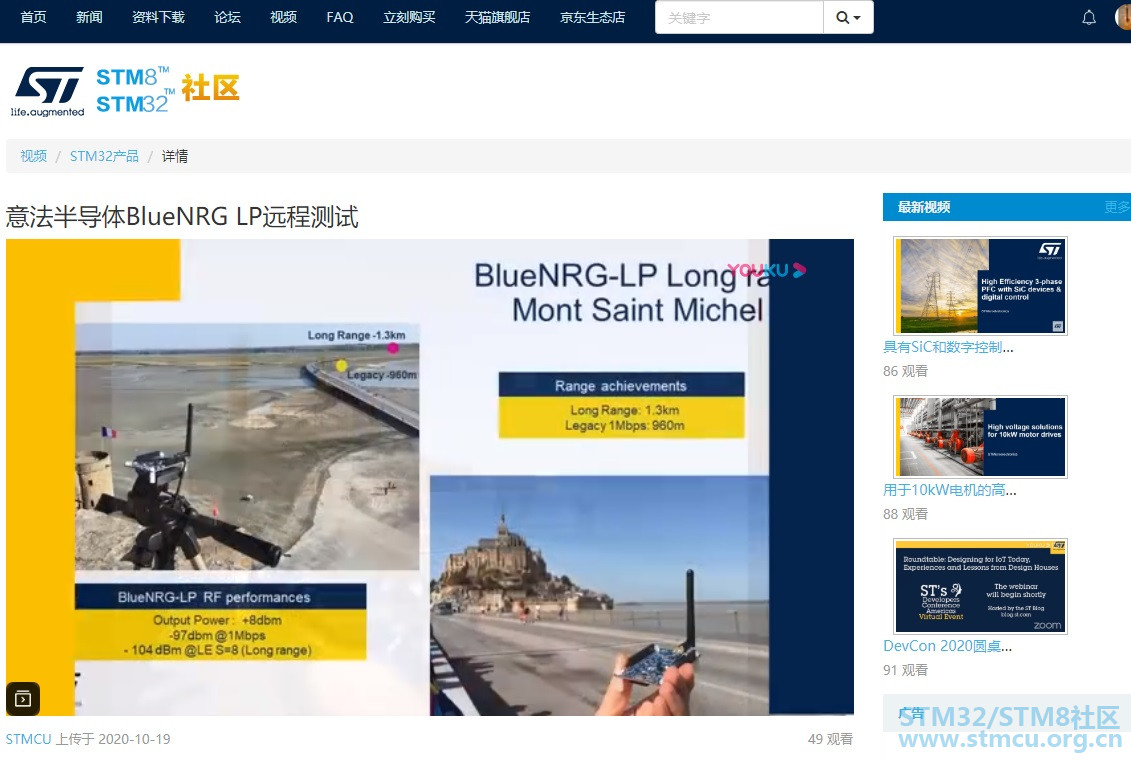1131x762 pixels.
Task: Open the notifications bell
Action: click(x=1089, y=17)
